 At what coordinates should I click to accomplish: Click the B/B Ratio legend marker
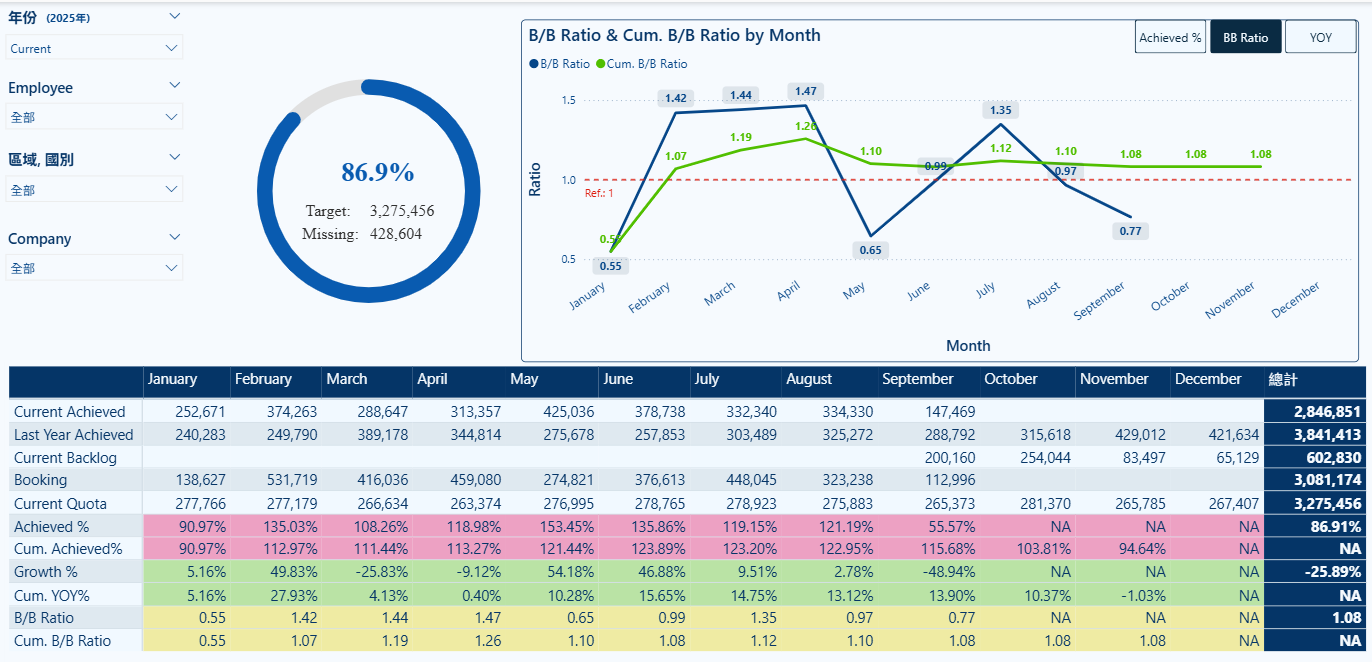533,64
